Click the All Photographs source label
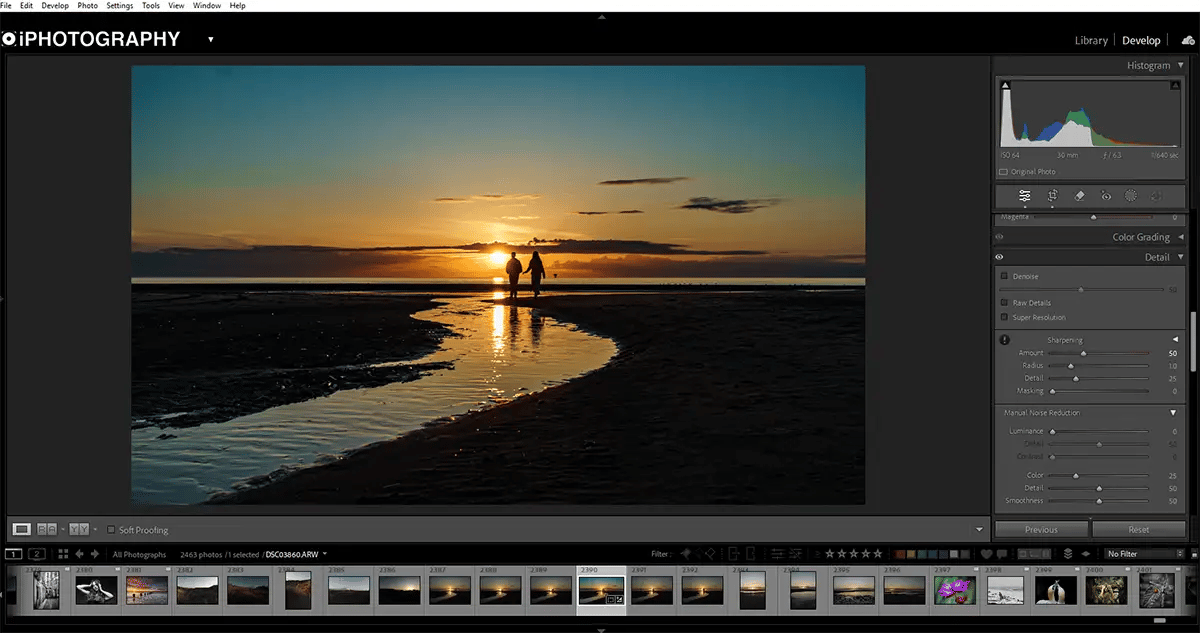 coord(139,554)
